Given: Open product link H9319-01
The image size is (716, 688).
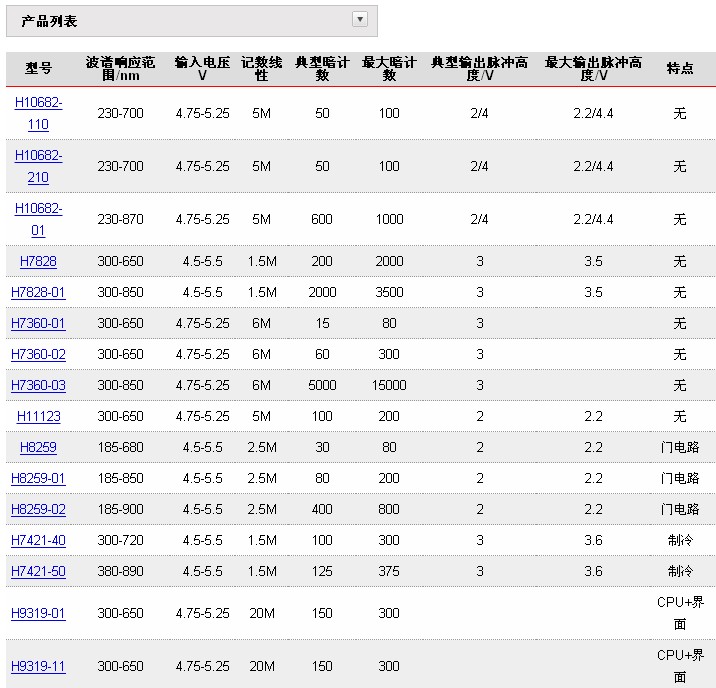Looking at the screenshot, I should (x=38, y=613).
